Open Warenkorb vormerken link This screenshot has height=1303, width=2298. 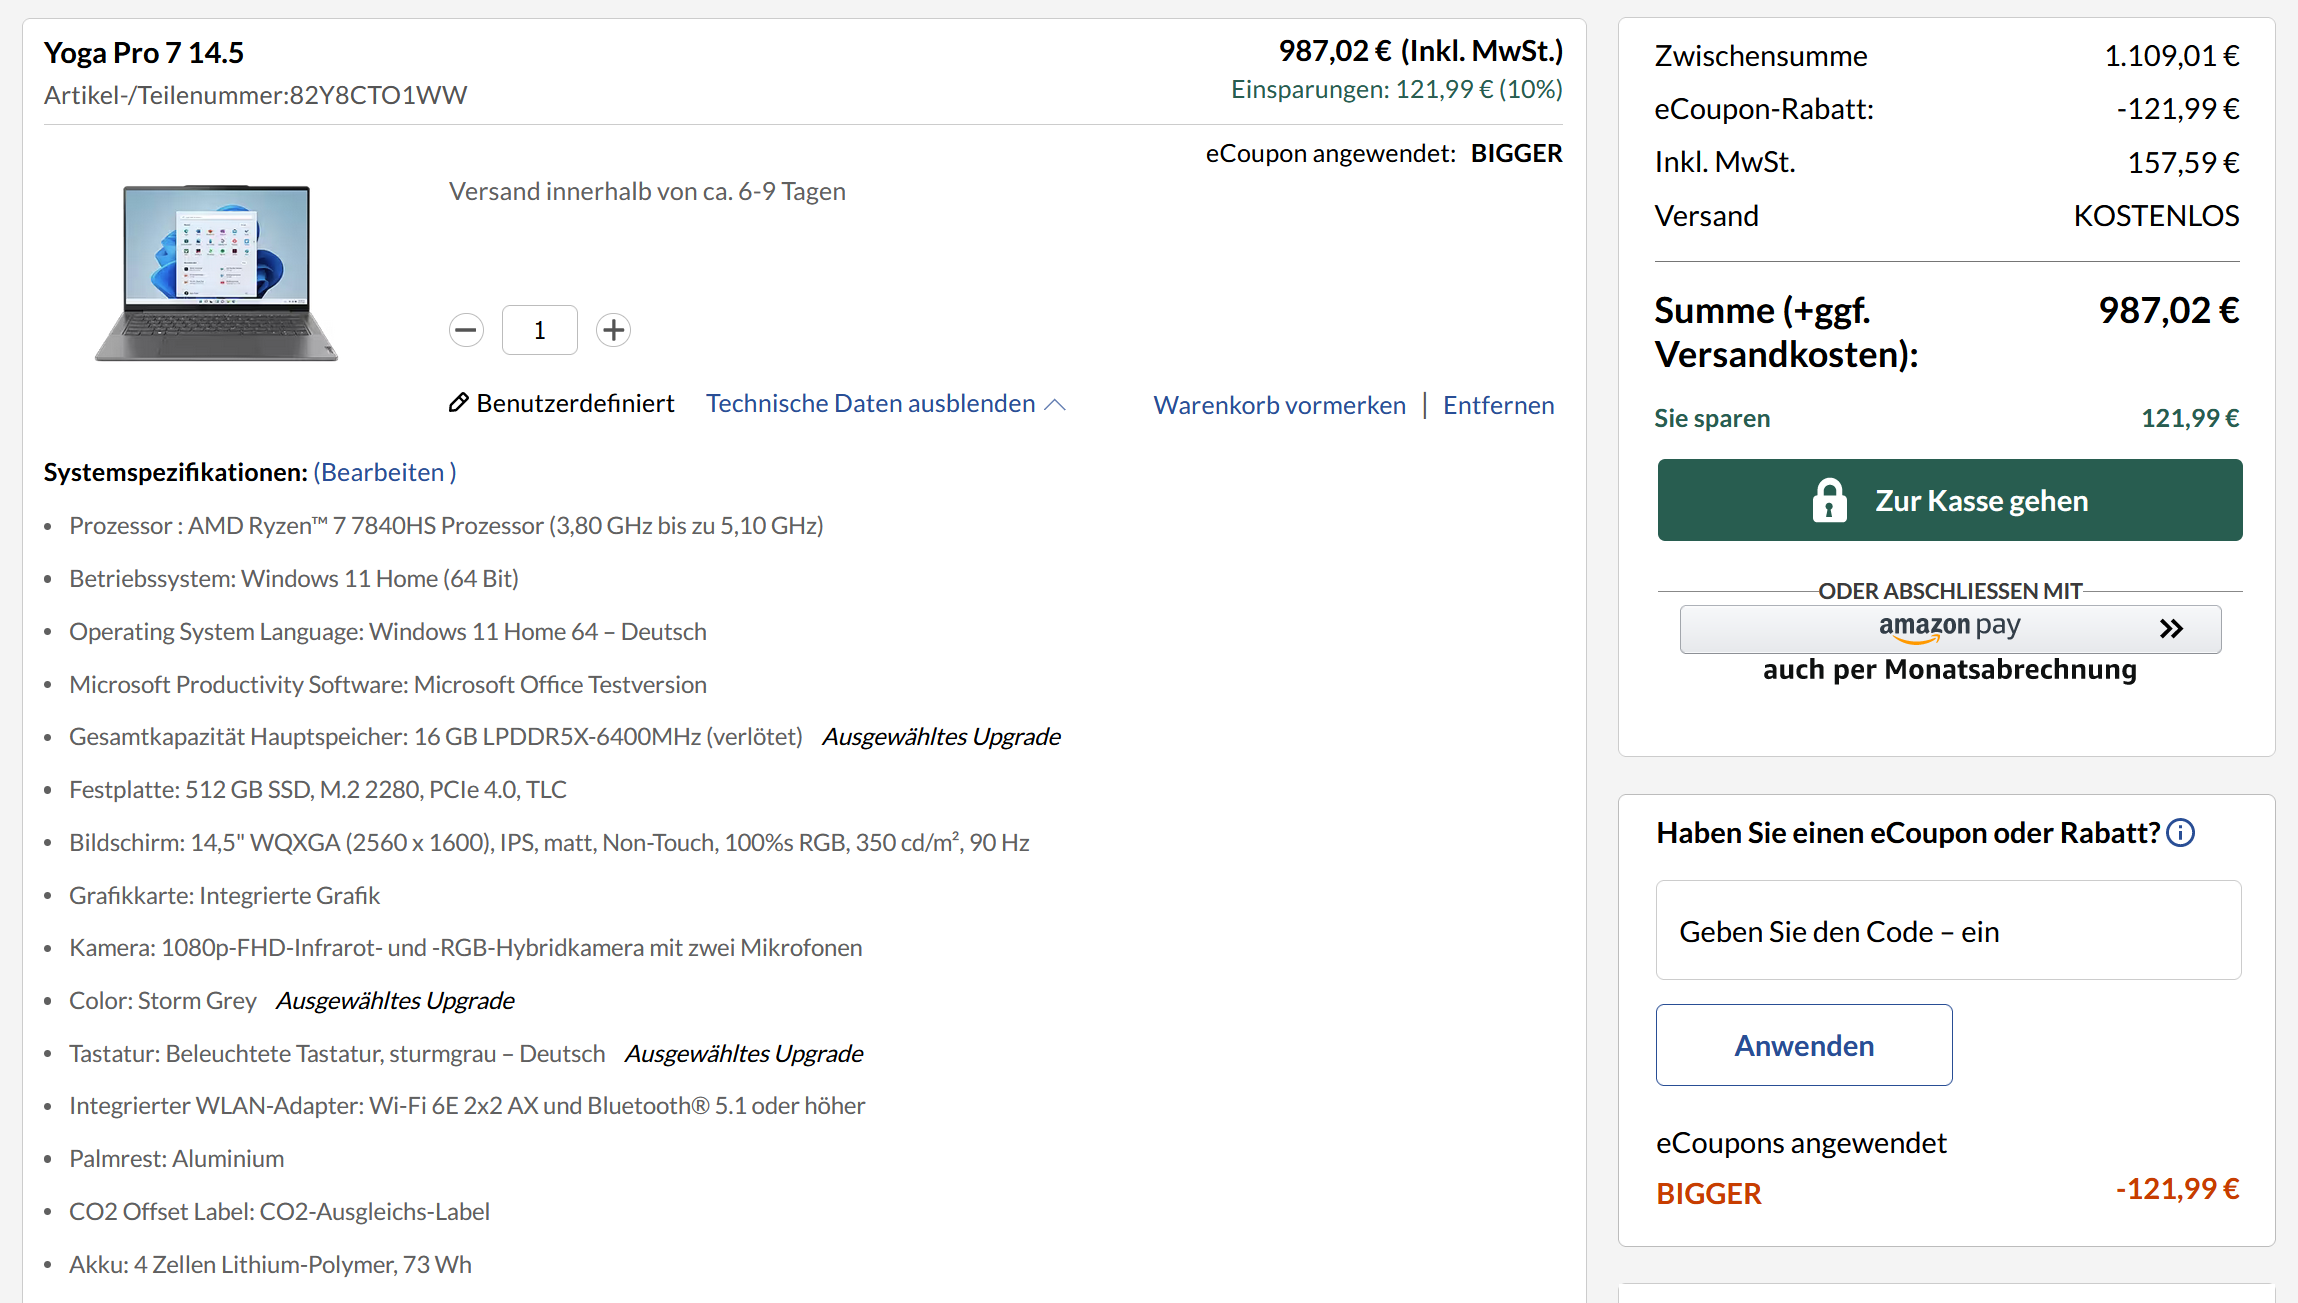click(1280, 404)
